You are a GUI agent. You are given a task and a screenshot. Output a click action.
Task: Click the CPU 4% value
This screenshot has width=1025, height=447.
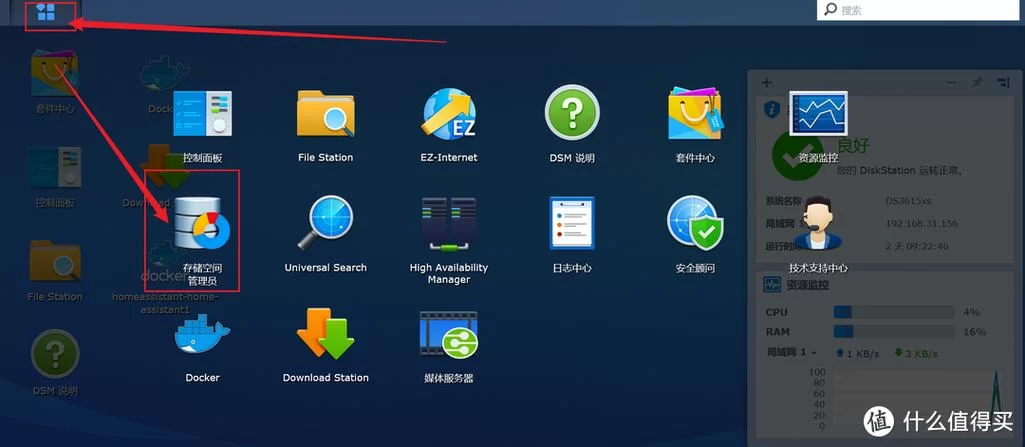pos(971,312)
